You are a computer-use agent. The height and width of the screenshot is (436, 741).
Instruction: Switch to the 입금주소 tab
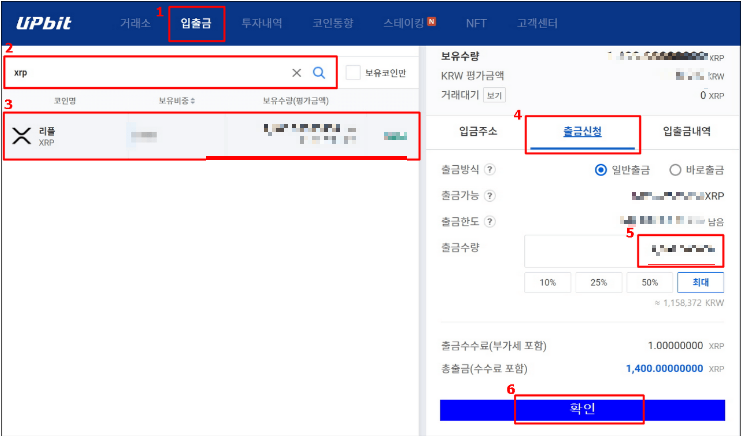(478, 131)
